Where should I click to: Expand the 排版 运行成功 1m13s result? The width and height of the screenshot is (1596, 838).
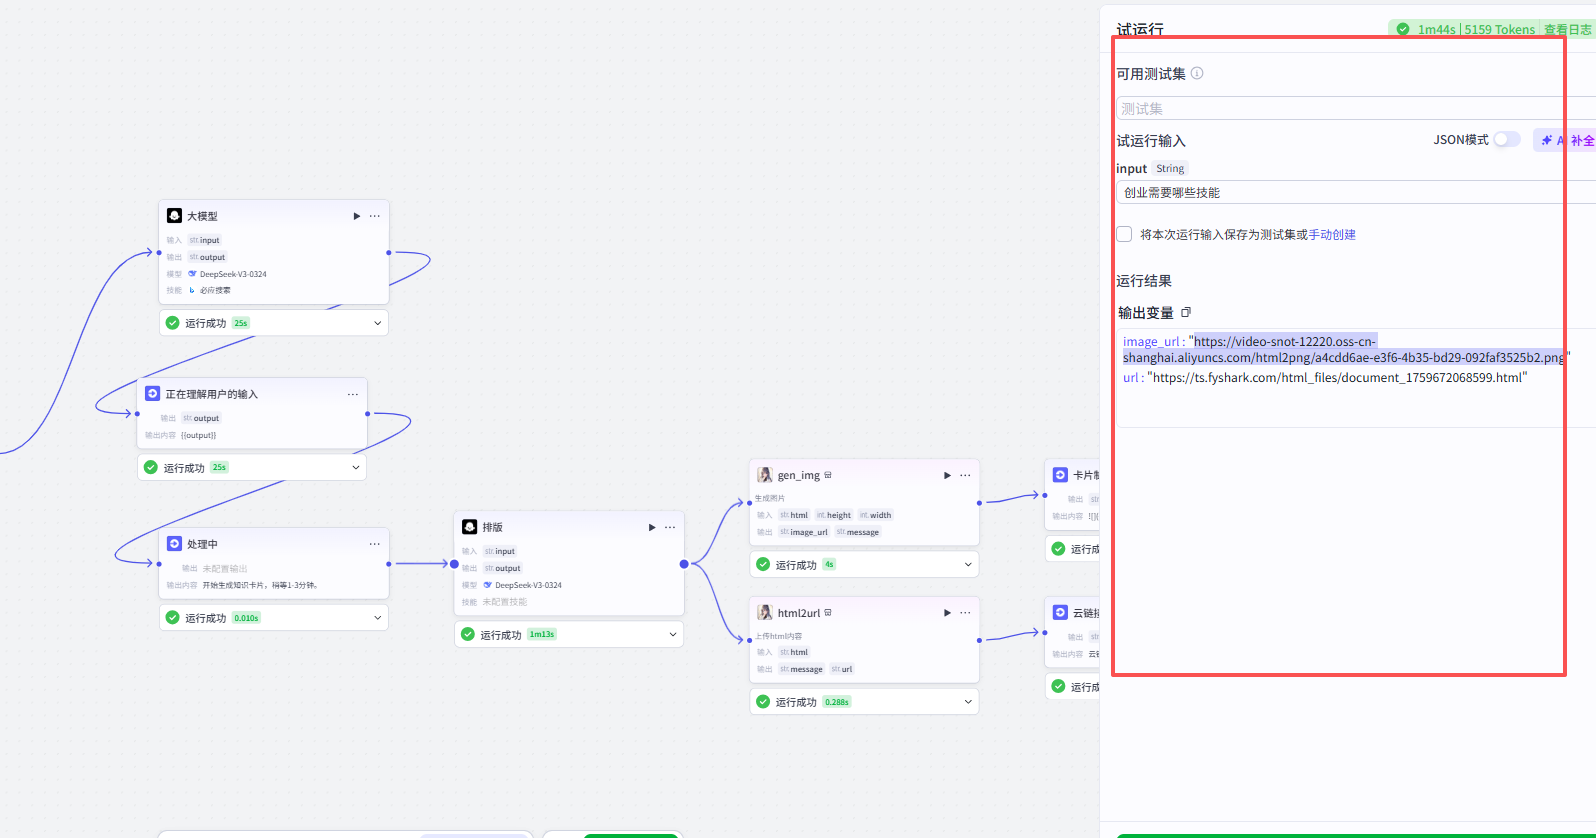coord(672,634)
